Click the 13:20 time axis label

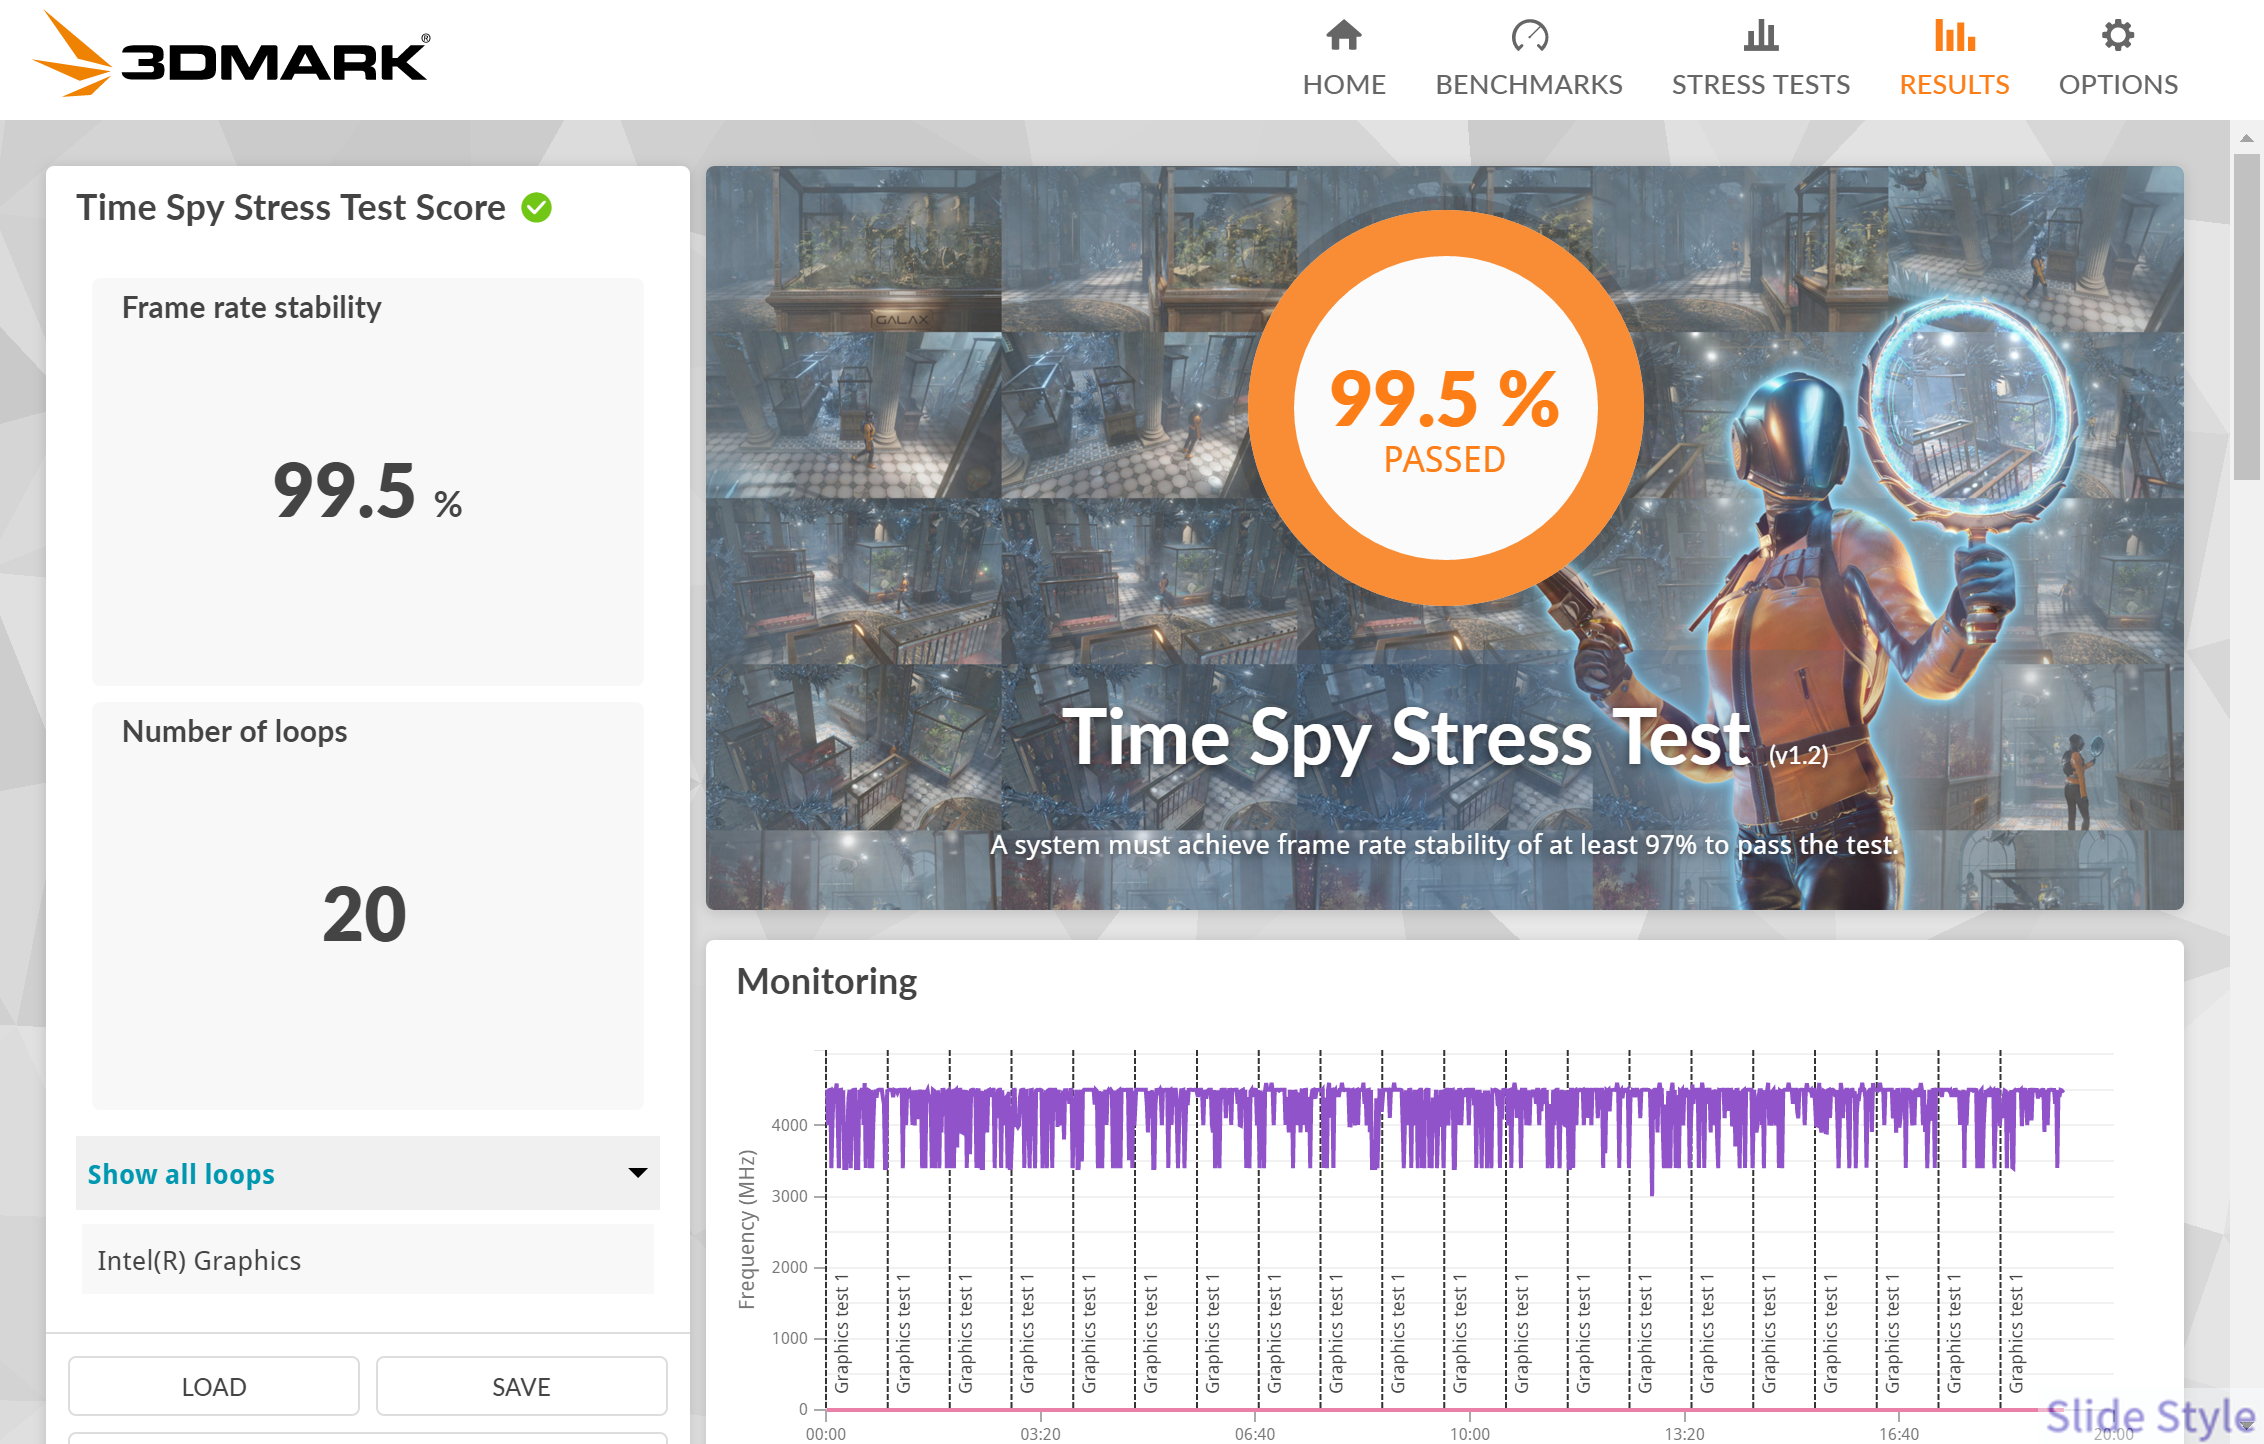(x=1684, y=1434)
